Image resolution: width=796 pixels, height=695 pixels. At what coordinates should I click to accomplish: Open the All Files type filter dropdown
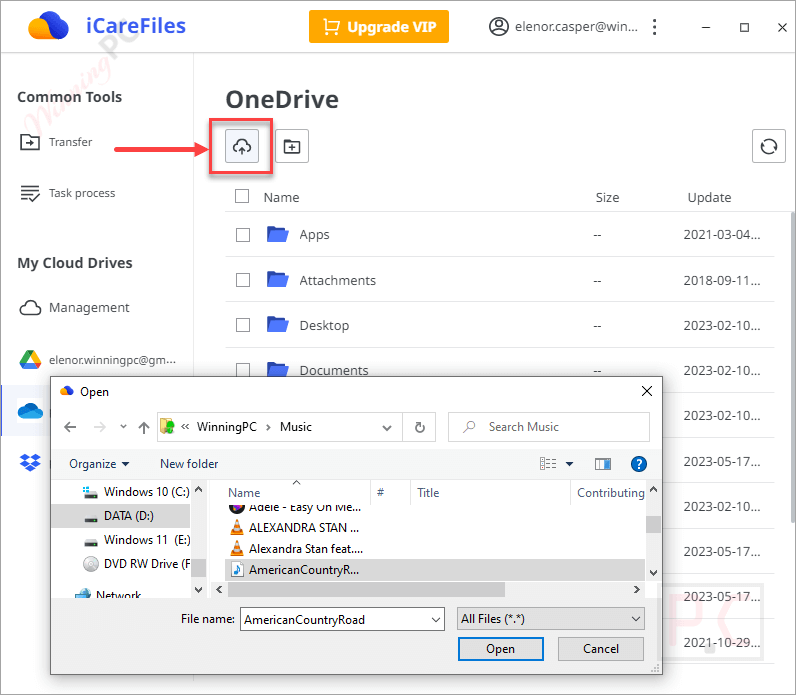tap(550, 619)
